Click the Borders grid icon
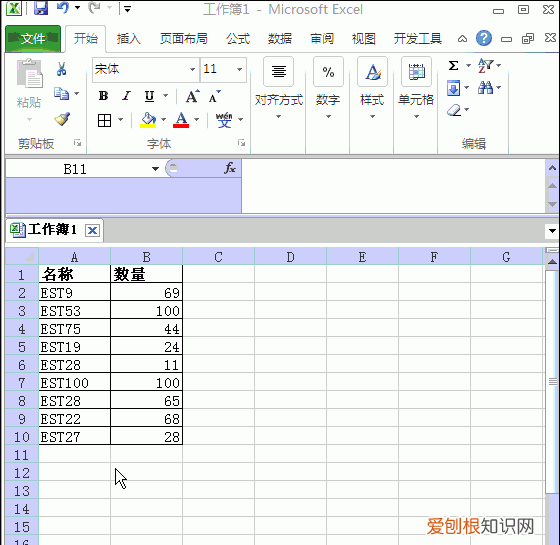The image size is (560, 545). 104,120
